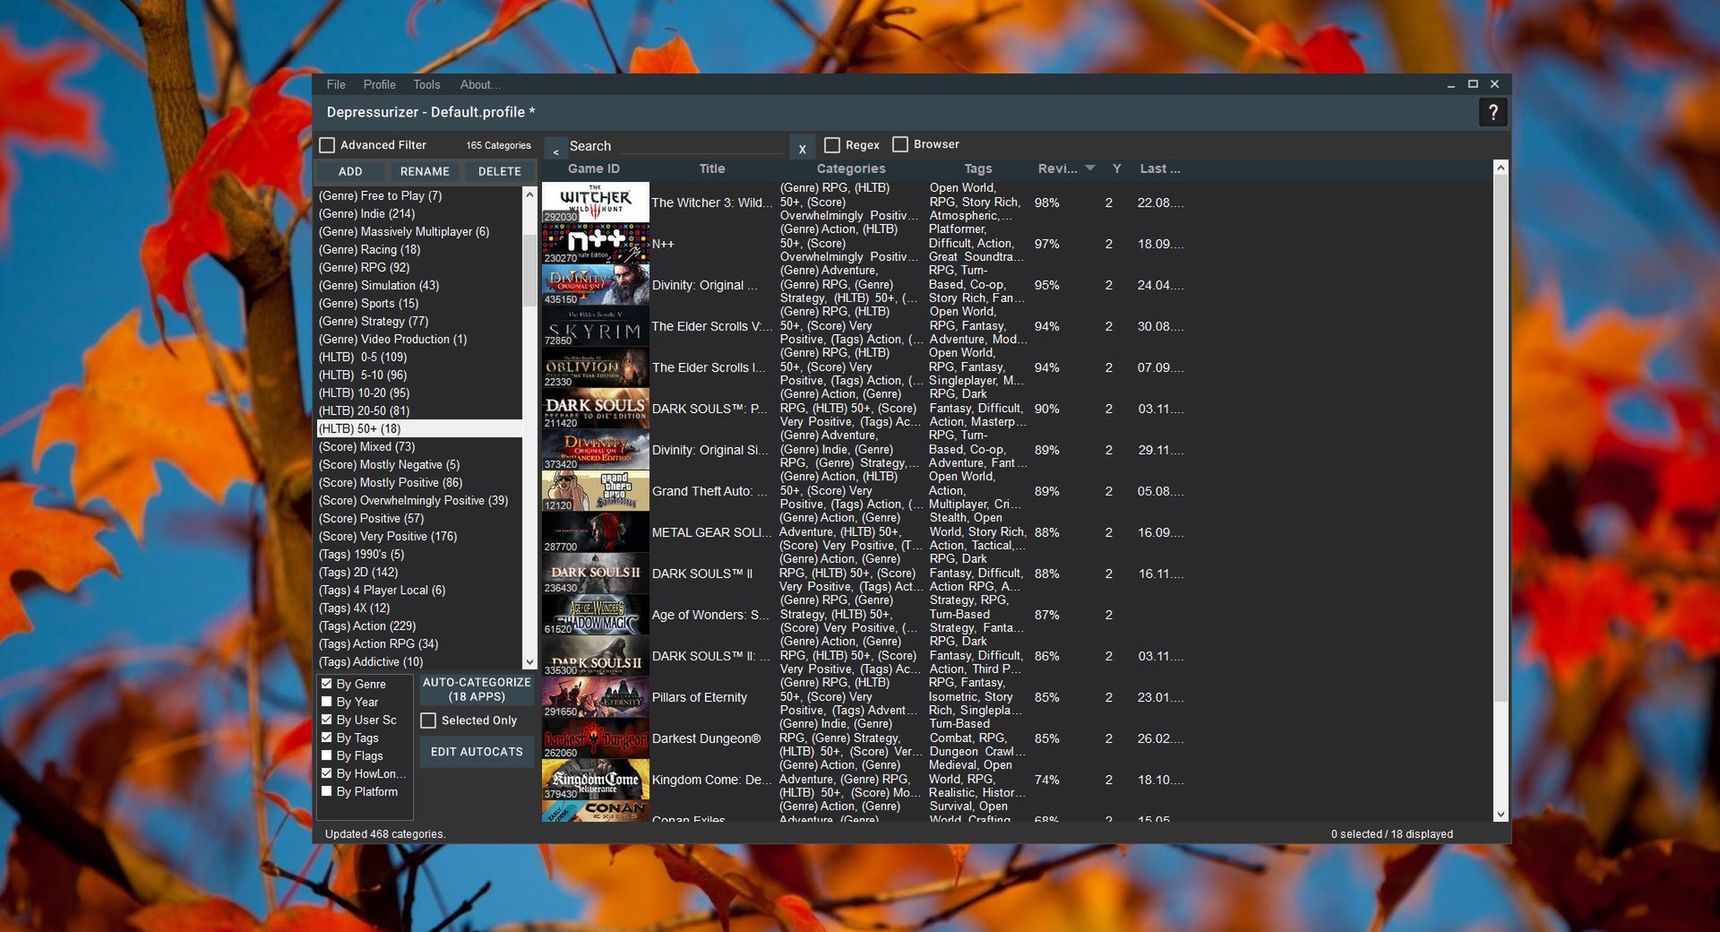Enable the Advanced Filter checkbox

coord(327,145)
